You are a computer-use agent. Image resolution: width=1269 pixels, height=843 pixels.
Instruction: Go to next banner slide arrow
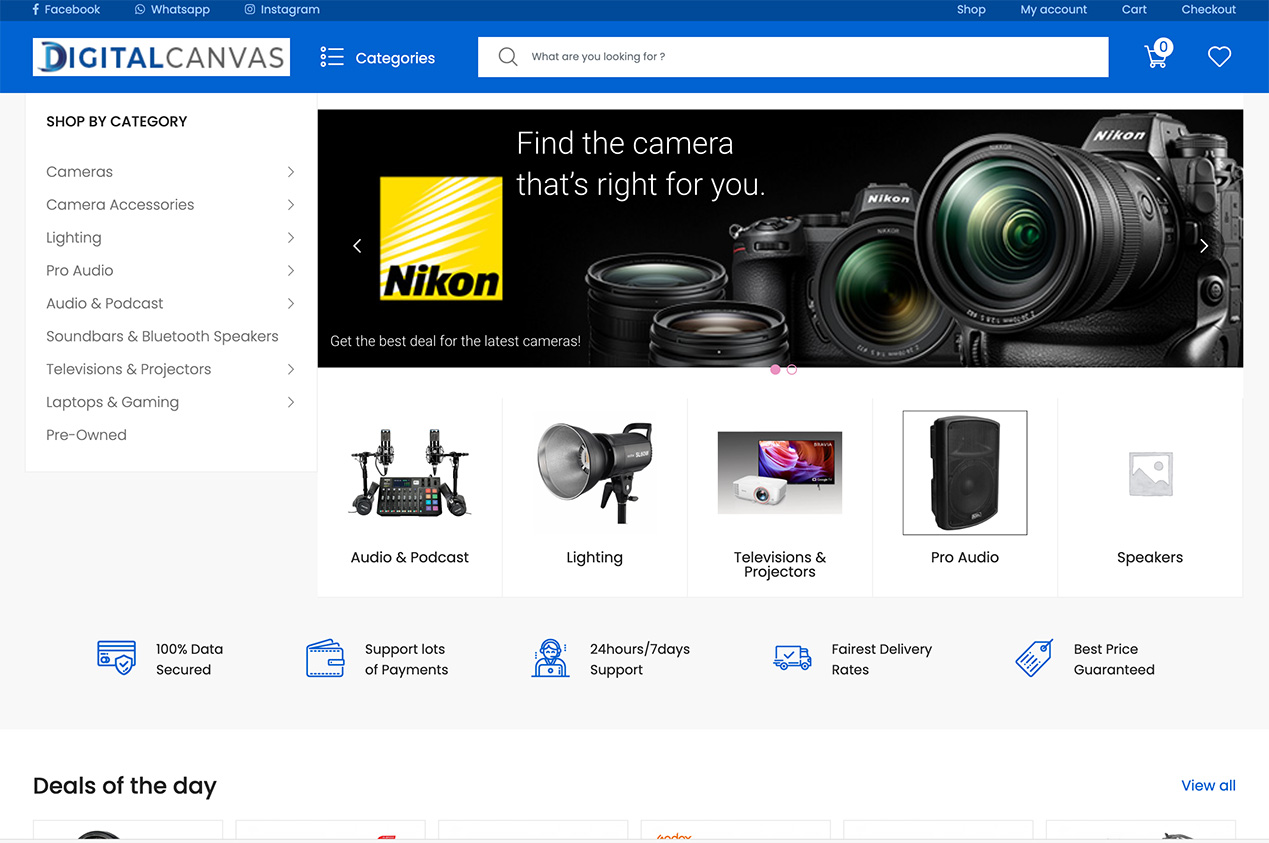click(x=1204, y=246)
